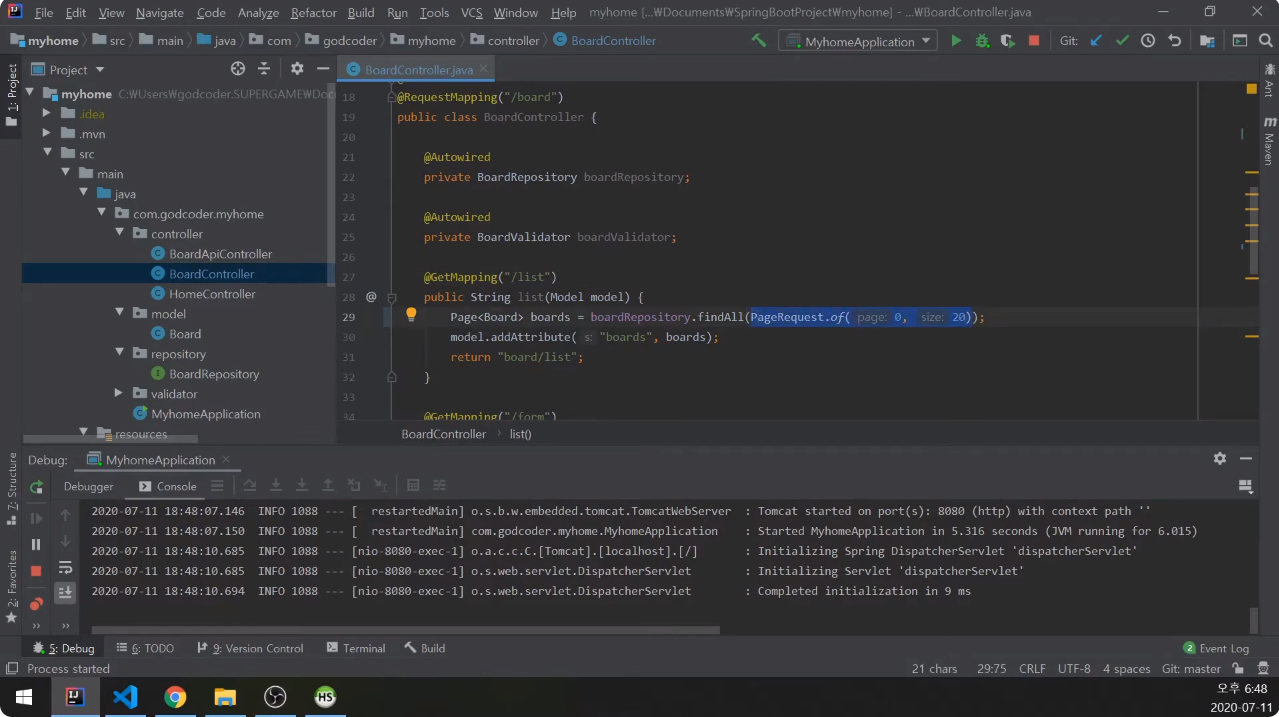Stop the application using red square in top toolbar
The height and width of the screenshot is (717, 1279).
(x=1034, y=41)
